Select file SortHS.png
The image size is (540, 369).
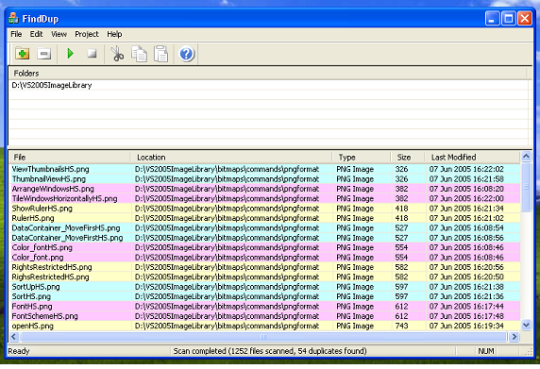[x=31, y=297]
